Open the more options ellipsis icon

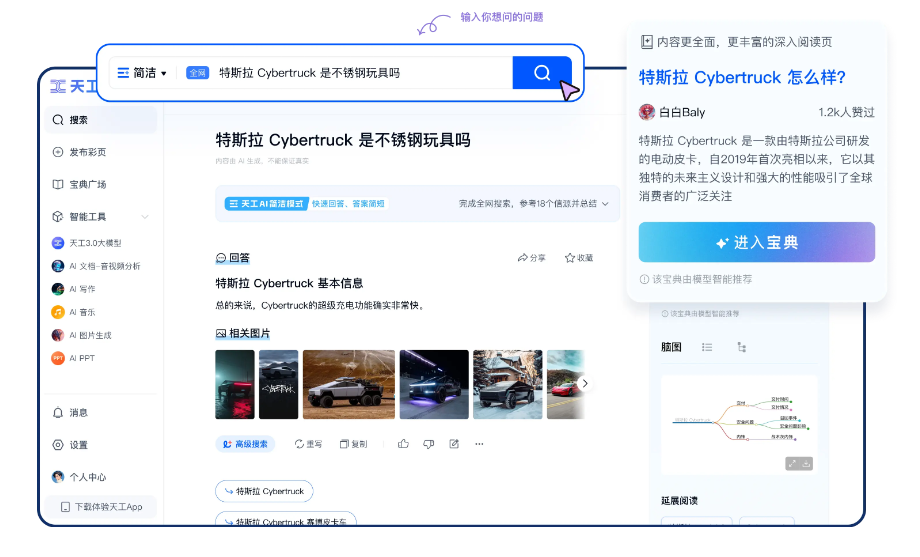pyautogui.click(x=479, y=444)
